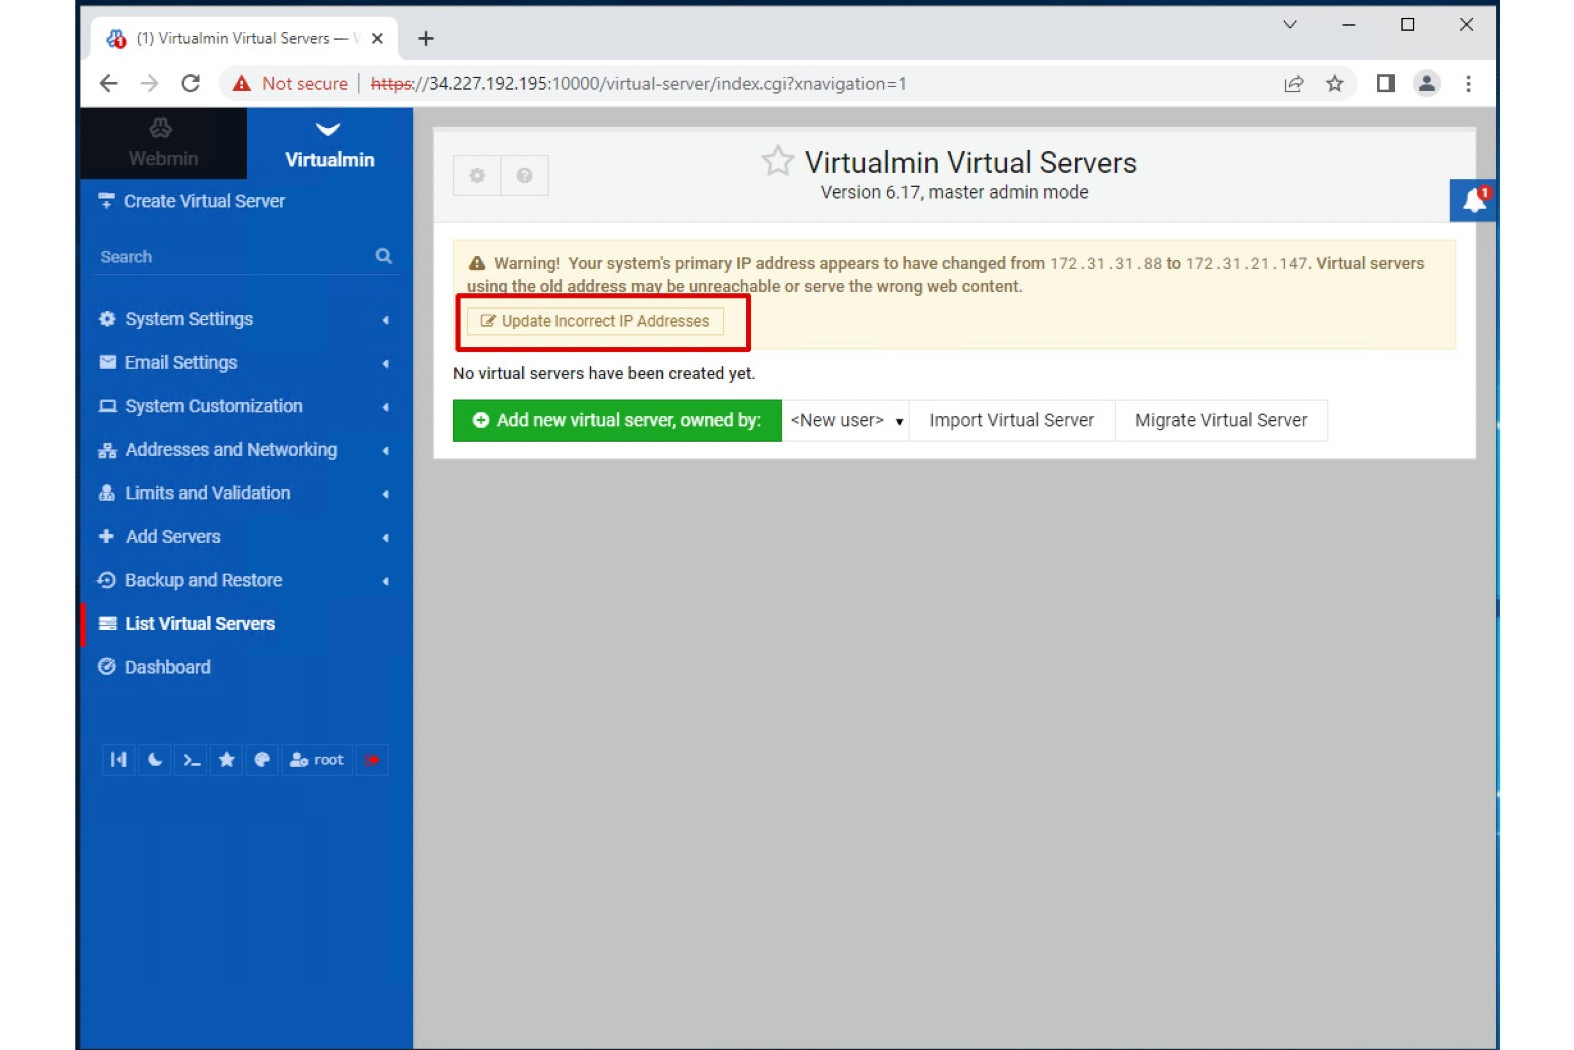Viewport: 1574px width, 1050px height.
Task: Click System Customization expand arrow
Action: 385,407
